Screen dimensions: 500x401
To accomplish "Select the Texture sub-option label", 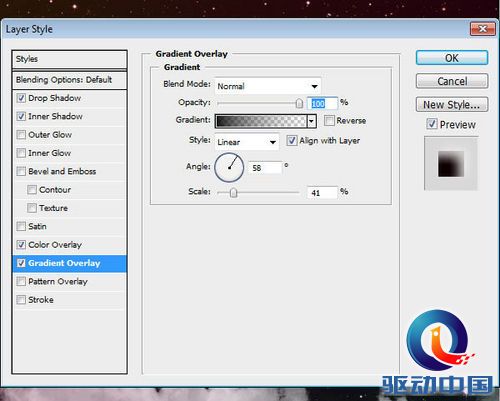I will pos(53,208).
